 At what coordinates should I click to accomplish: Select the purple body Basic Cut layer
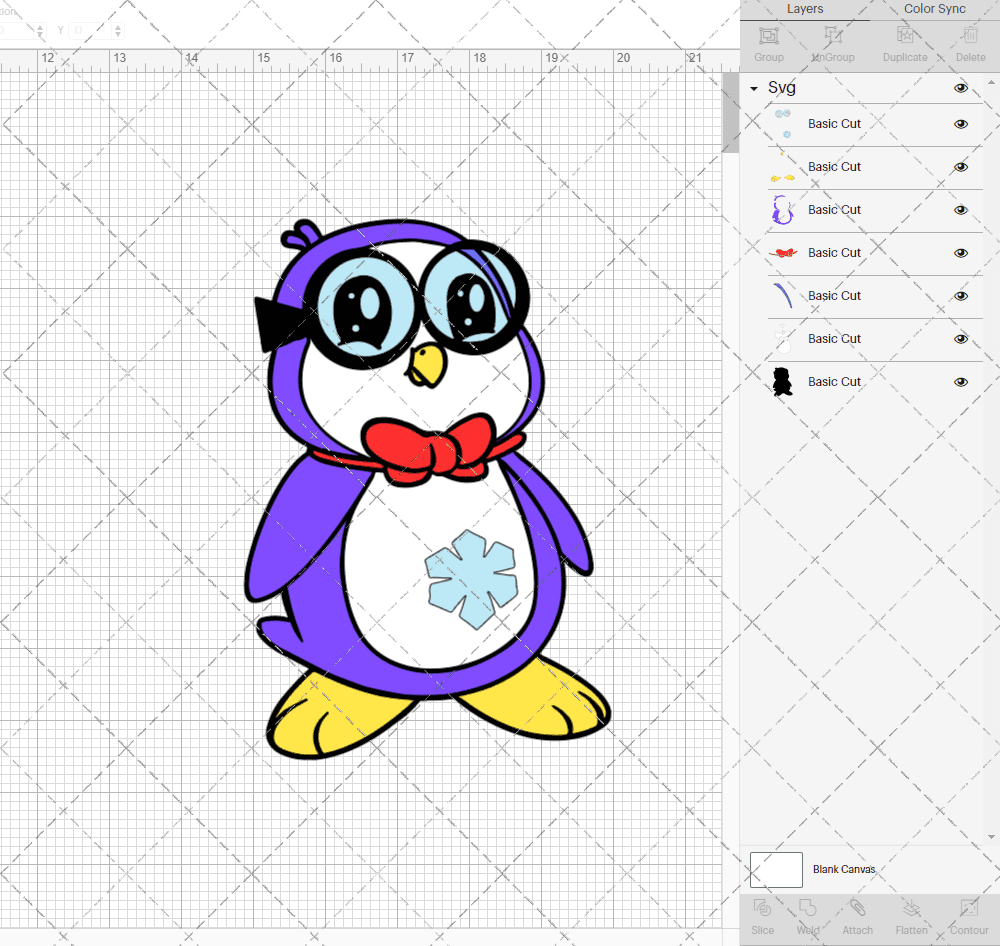[834, 210]
